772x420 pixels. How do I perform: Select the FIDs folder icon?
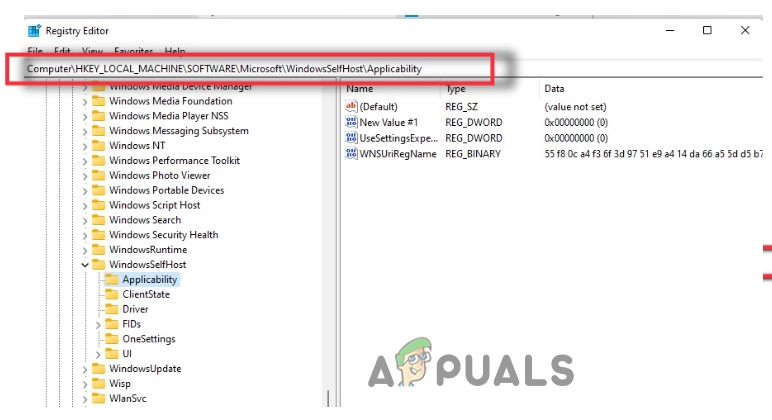tap(112, 323)
